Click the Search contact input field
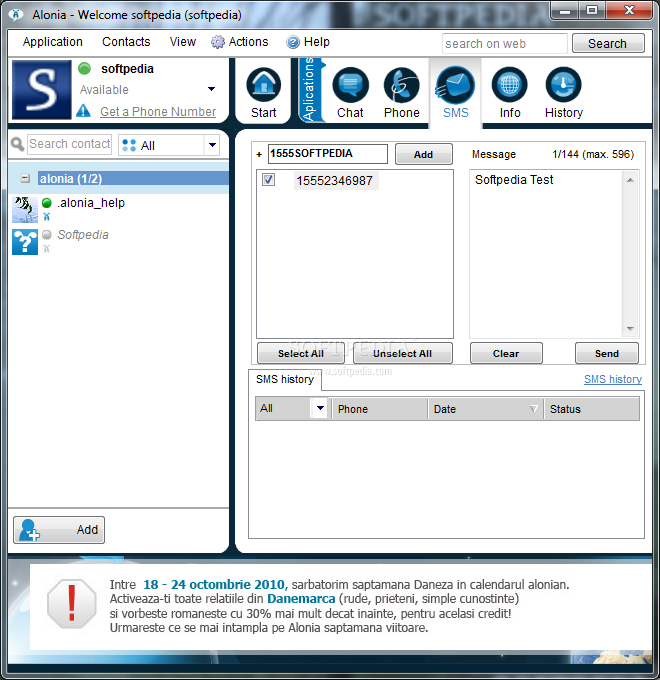Screen dimensions: 660x680 point(69,144)
